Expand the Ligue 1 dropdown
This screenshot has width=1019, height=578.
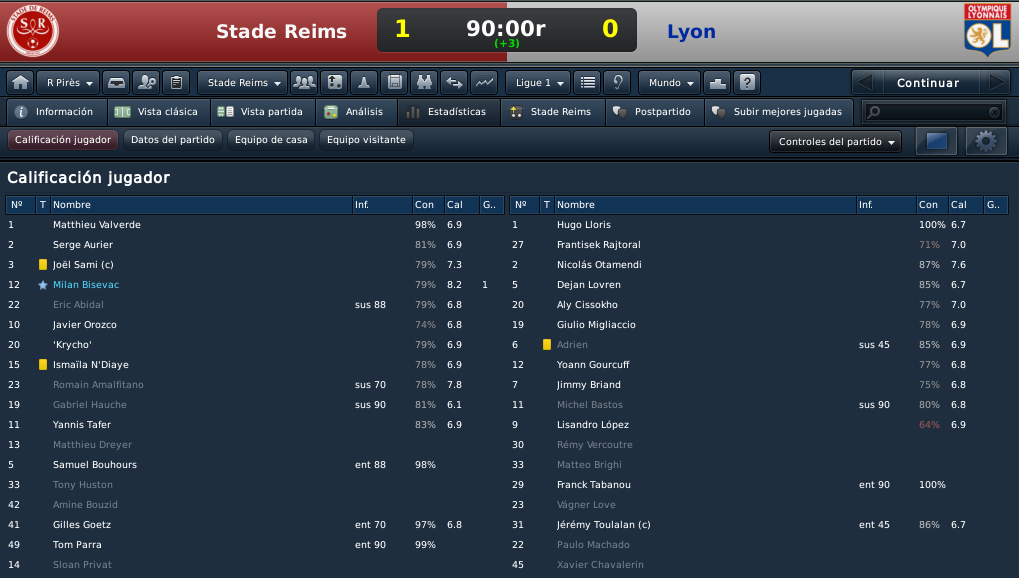click(x=538, y=83)
